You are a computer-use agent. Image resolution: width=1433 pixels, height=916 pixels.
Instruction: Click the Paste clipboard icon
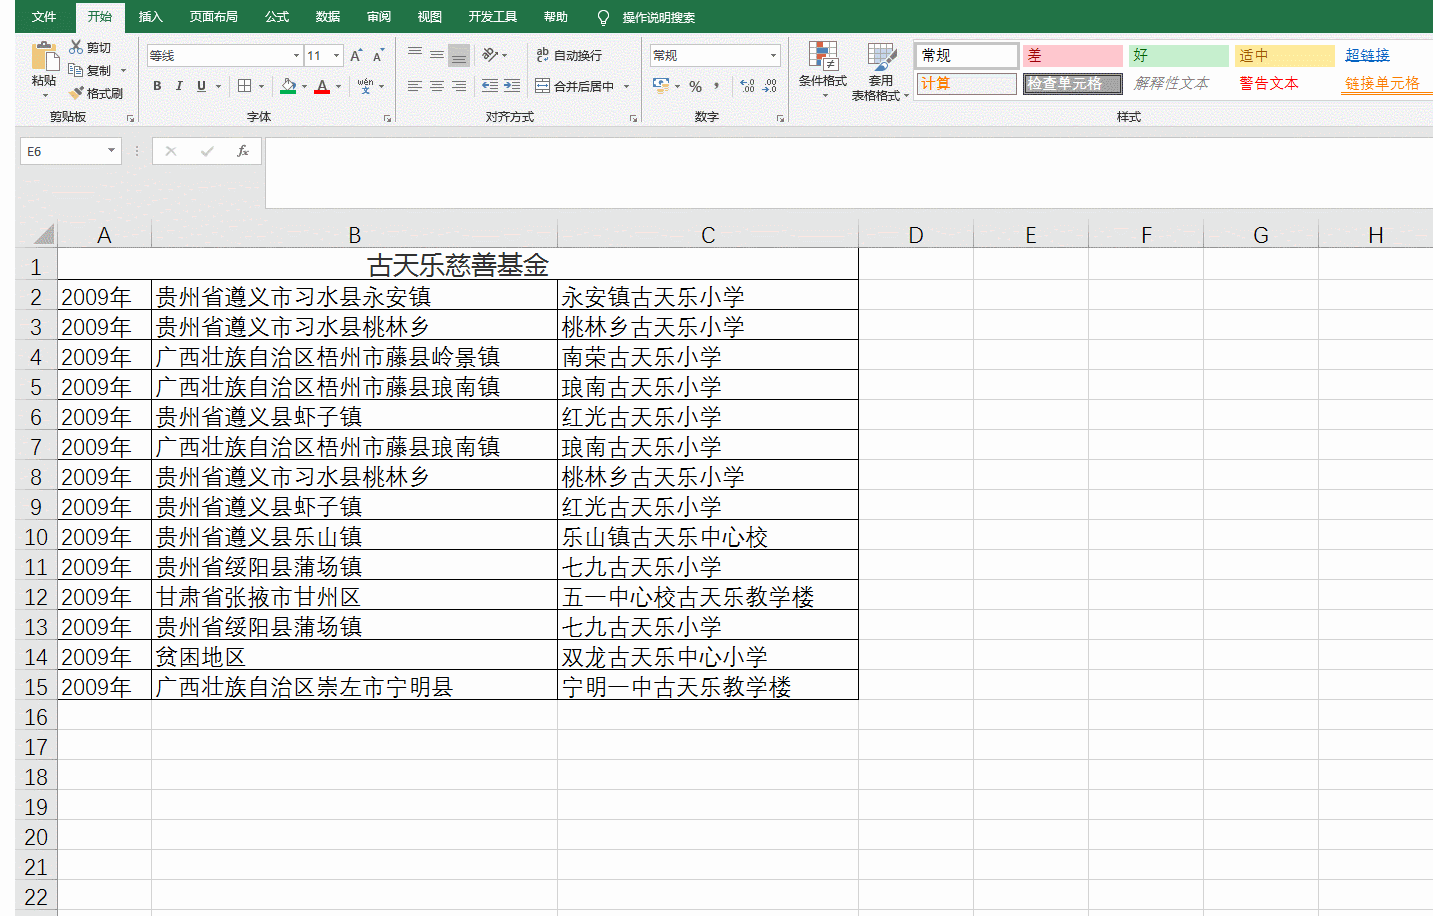[44, 56]
